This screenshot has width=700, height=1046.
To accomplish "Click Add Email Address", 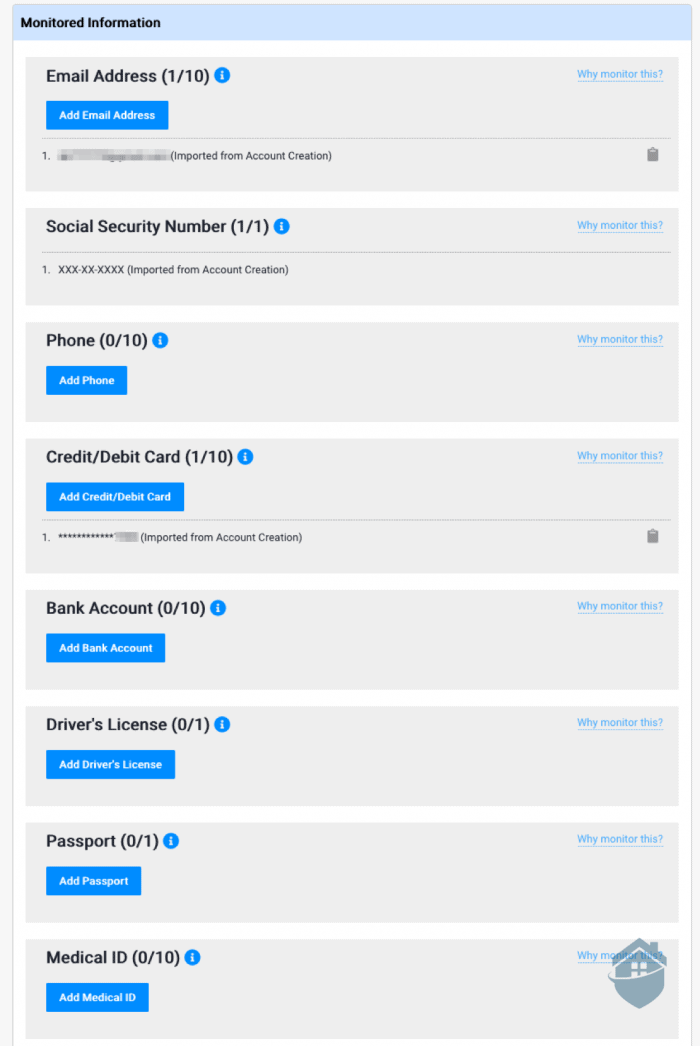I will point(107,115).
